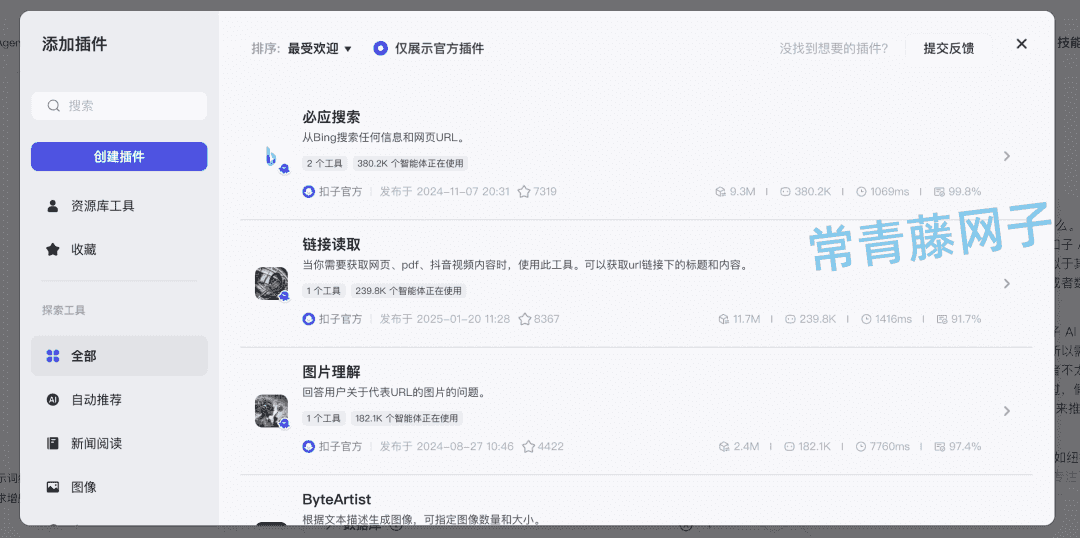Viewport: 1080px width, 538px height.
Task: Click the 回答用户关于代表URL的图片的问题 description
Action: [x=396, y=393]
